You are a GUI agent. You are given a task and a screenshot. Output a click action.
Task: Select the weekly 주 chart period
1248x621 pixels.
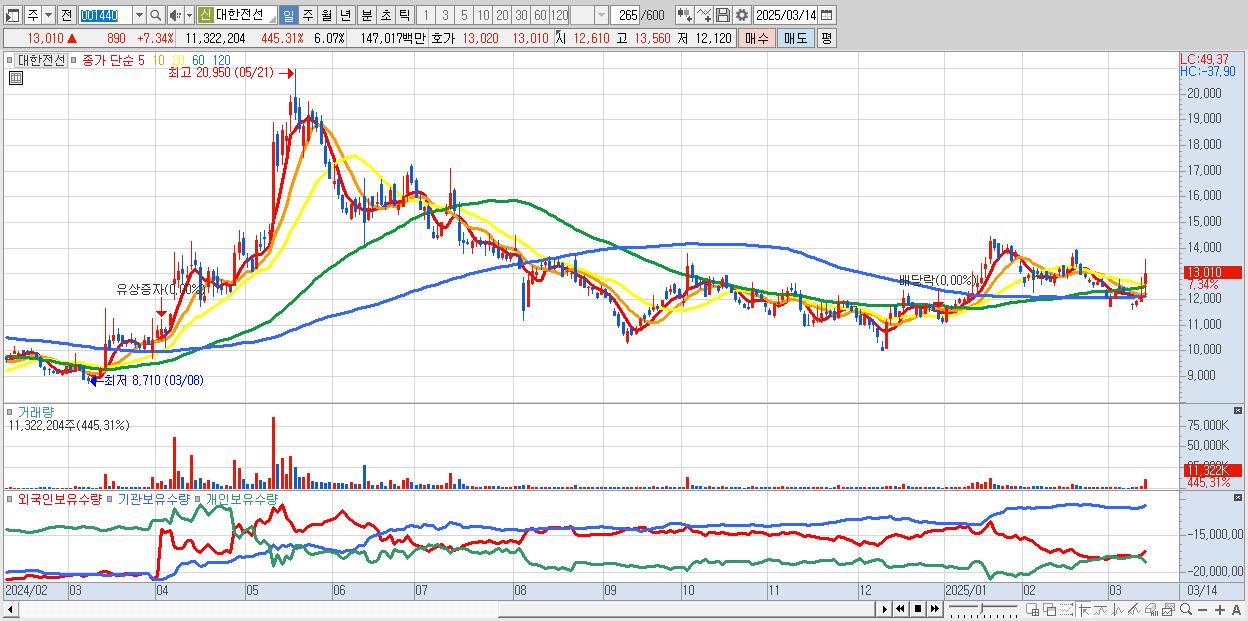(307, 15)
